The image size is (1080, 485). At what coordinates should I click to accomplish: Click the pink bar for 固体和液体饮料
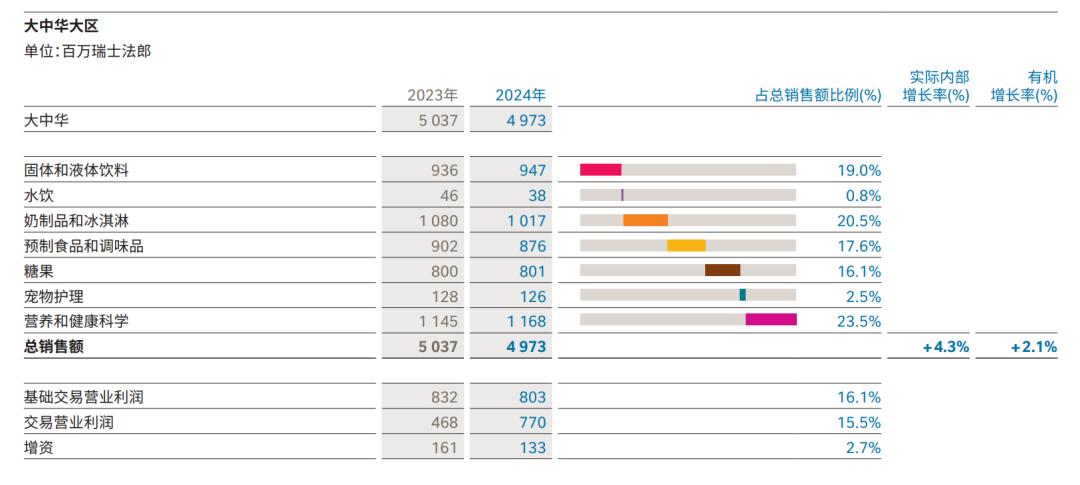pyautogui.click(x=601, y=170)
